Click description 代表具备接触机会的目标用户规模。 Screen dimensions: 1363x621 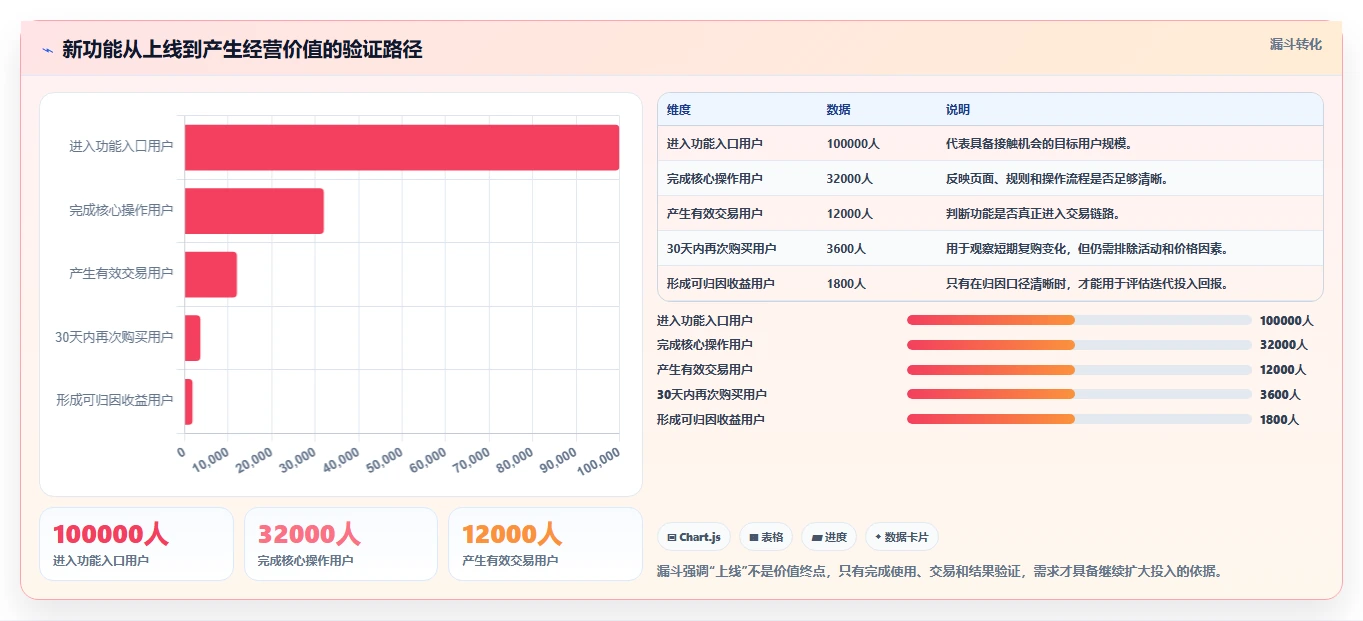[x=1039, y=144]
